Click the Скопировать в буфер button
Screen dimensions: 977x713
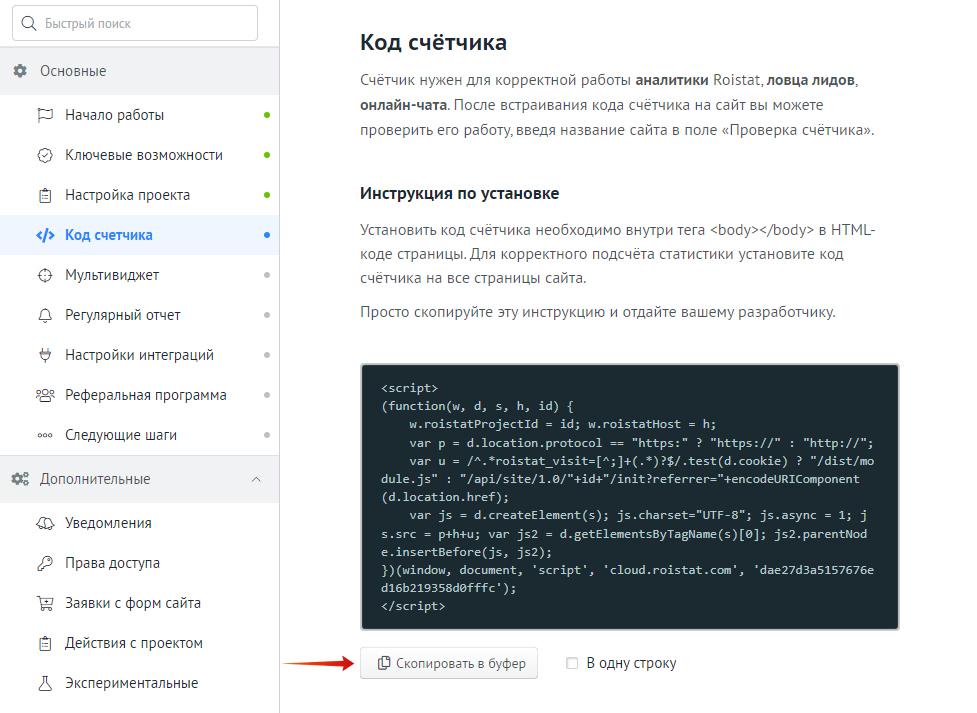tap(449, 663)
